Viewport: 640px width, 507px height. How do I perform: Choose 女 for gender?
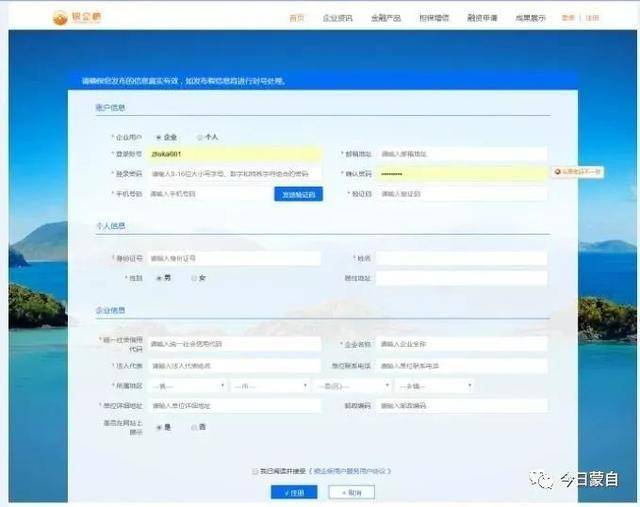(194, 278)
